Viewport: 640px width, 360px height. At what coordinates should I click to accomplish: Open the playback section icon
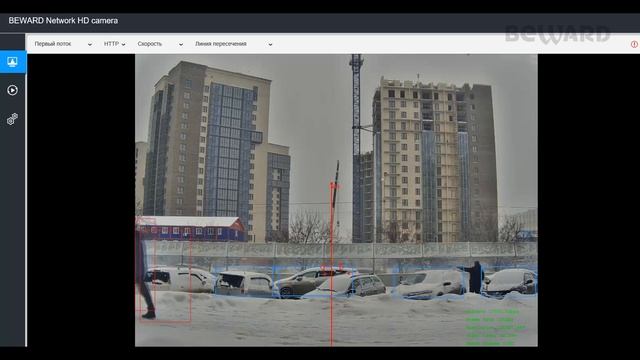click(12, 90)
